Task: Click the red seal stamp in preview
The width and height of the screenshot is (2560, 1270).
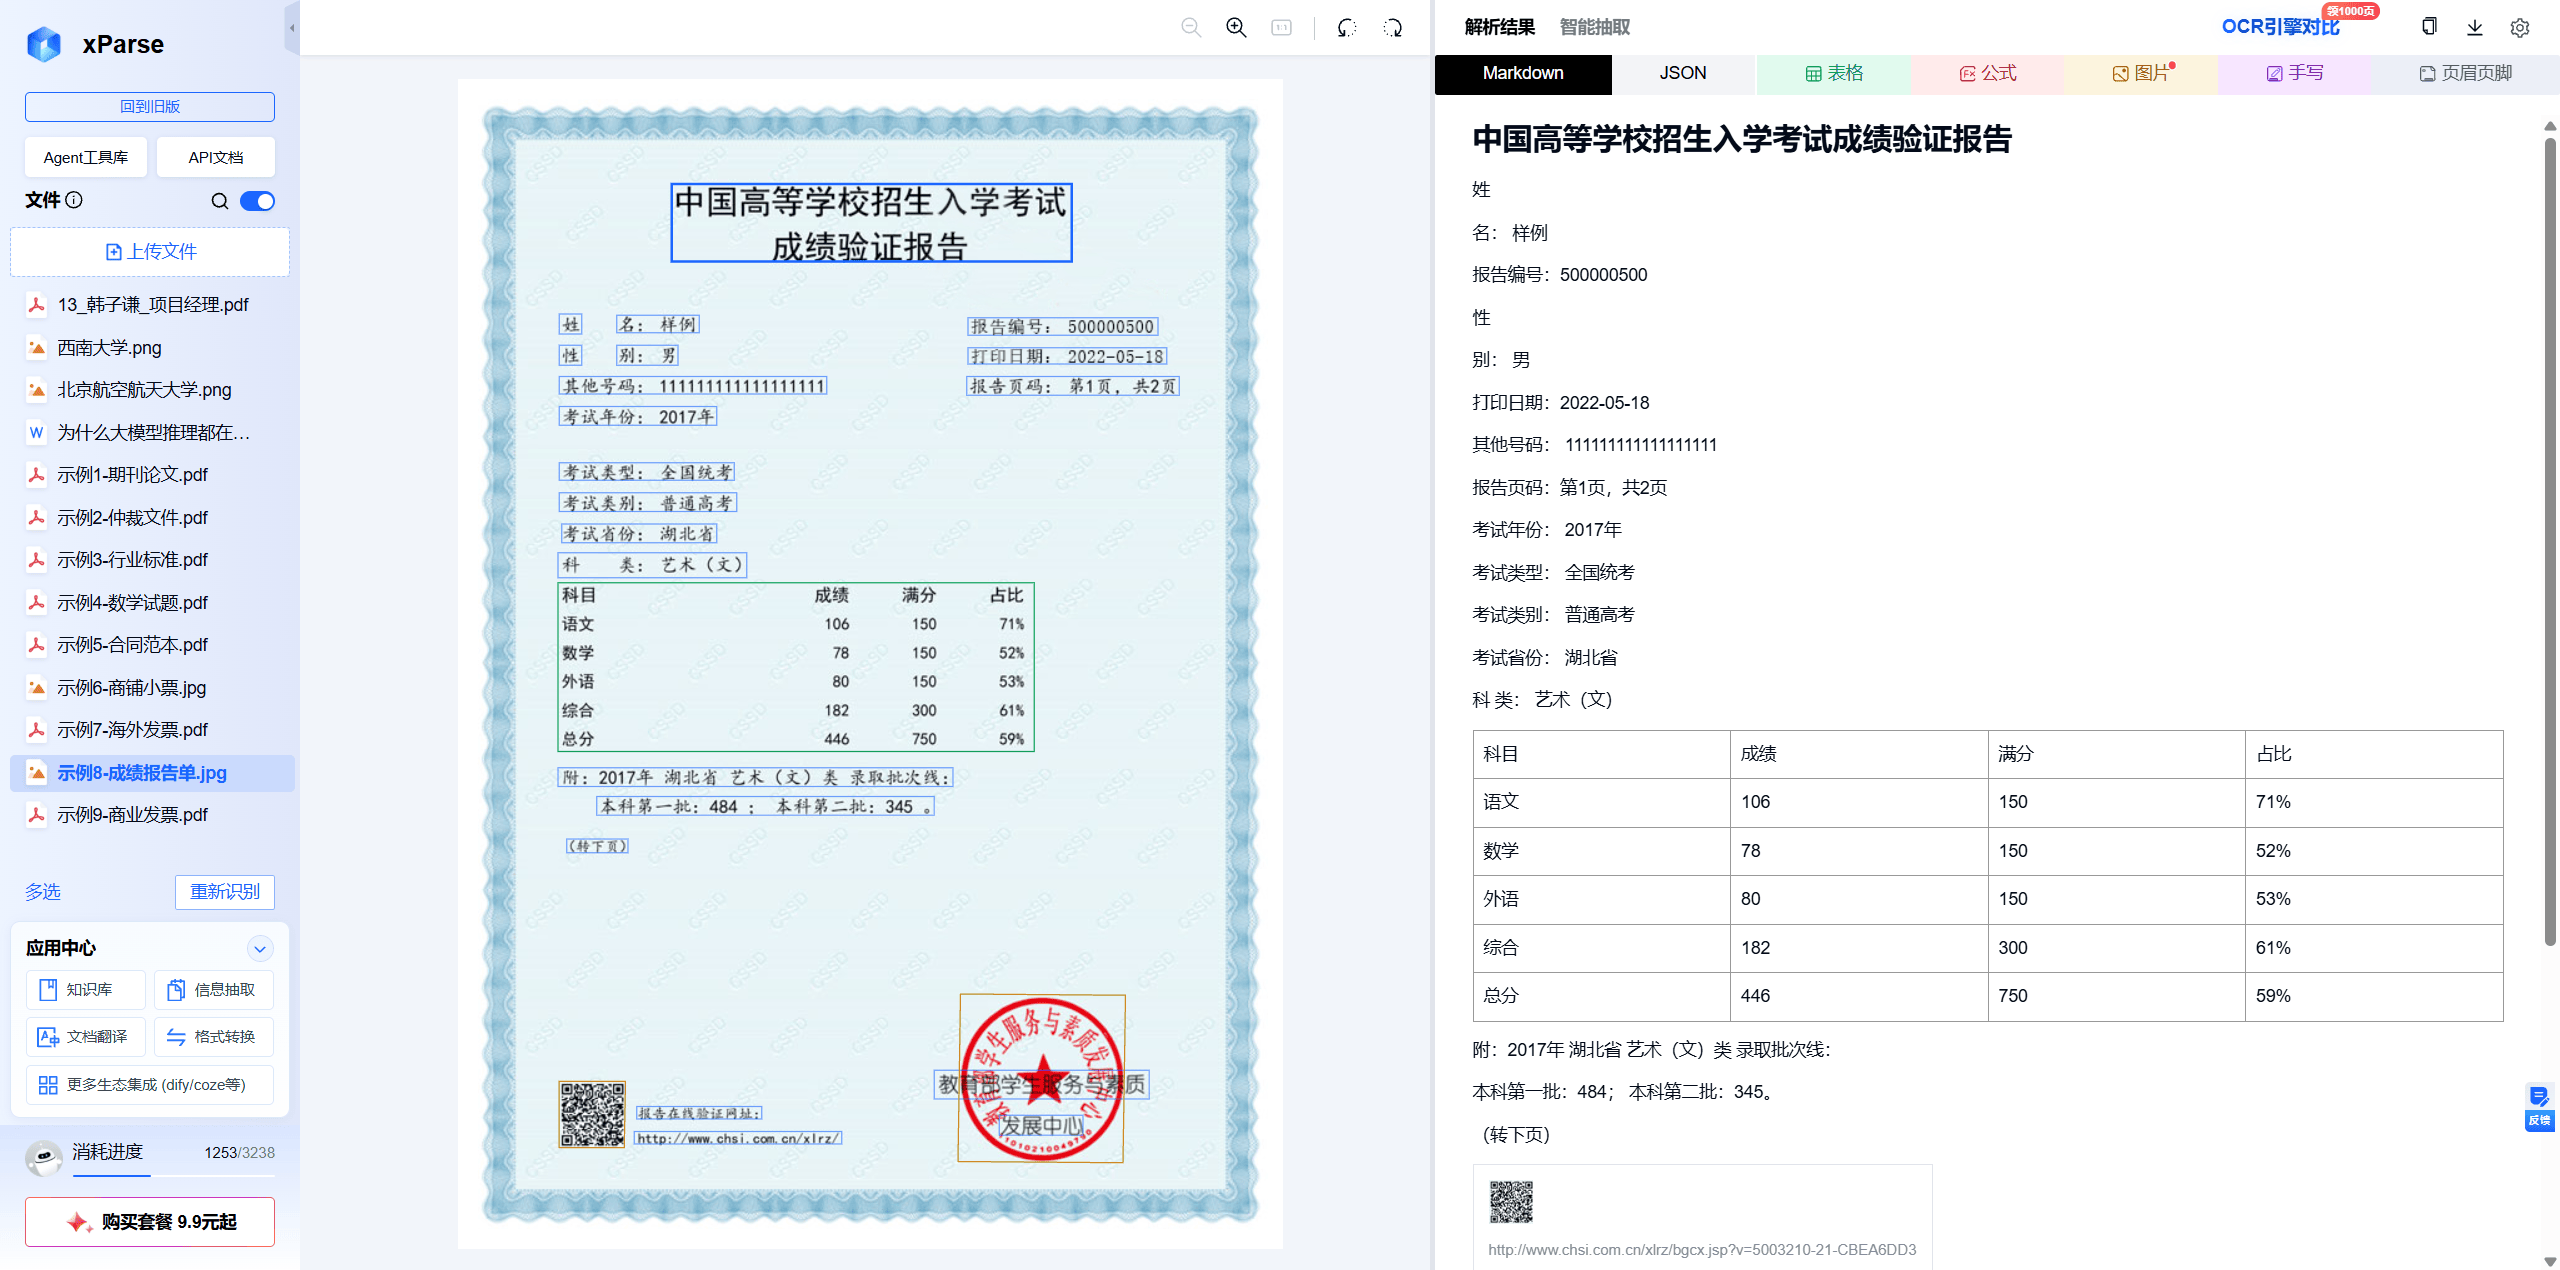Action: [x=1042, y=1079]
